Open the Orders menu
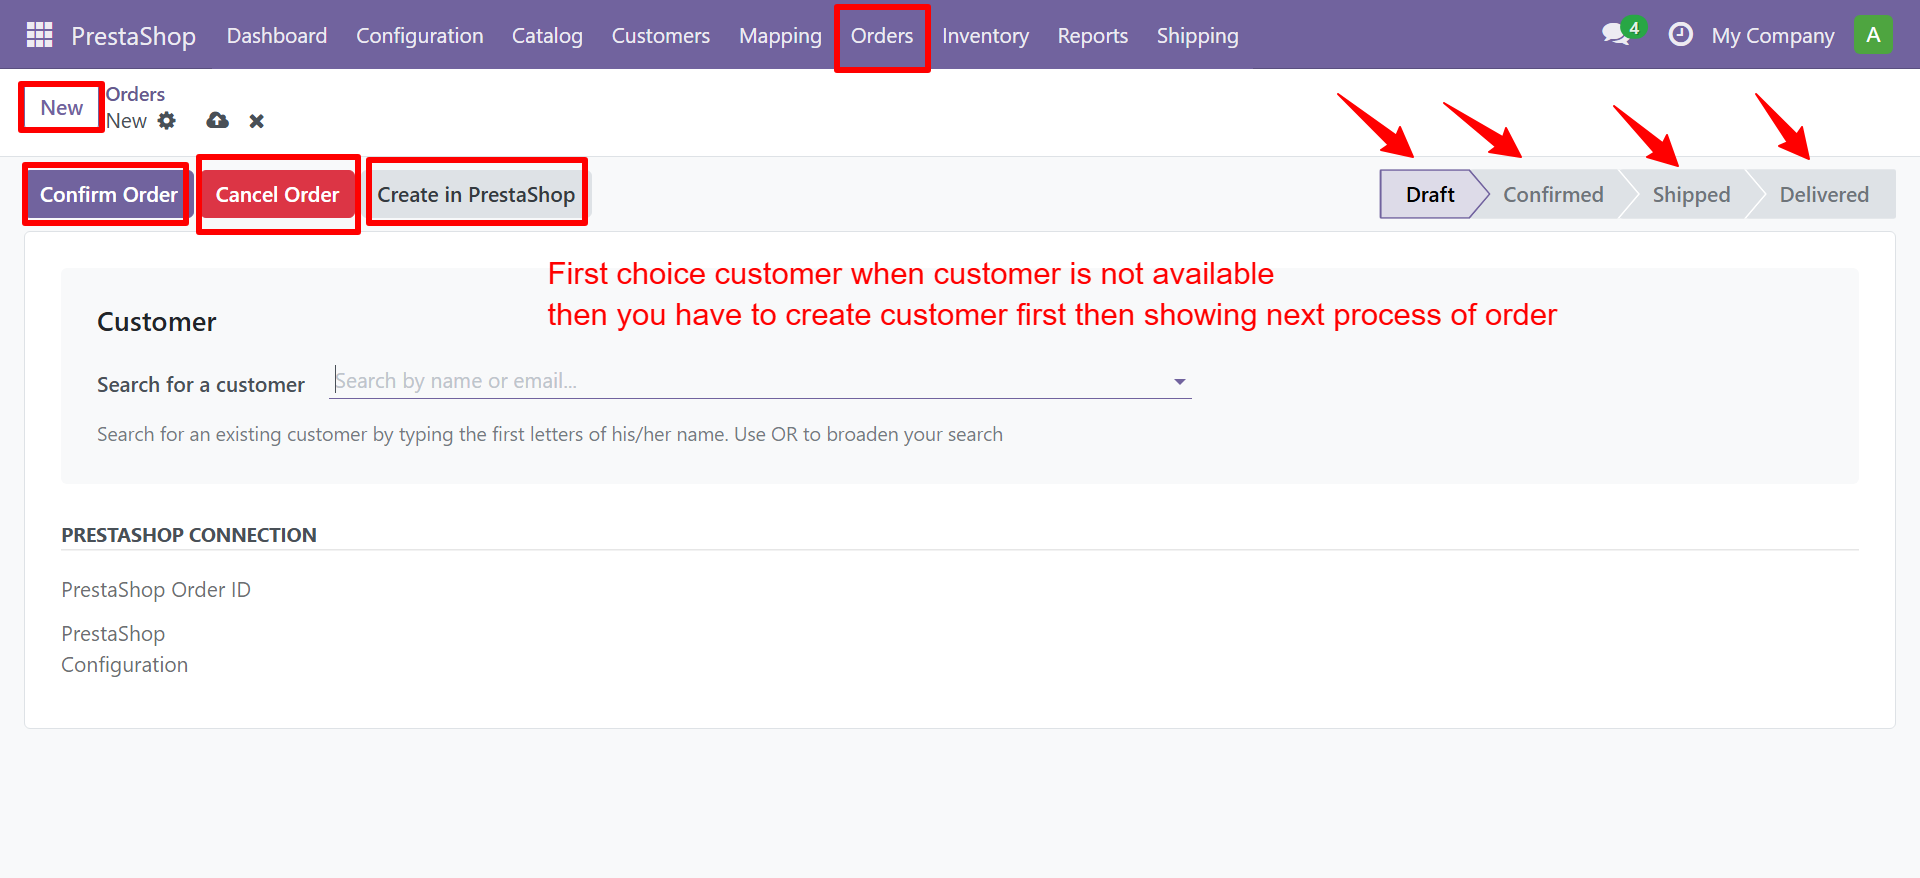Viewport: 1920px width, 878px height. (x=882, y=36)
